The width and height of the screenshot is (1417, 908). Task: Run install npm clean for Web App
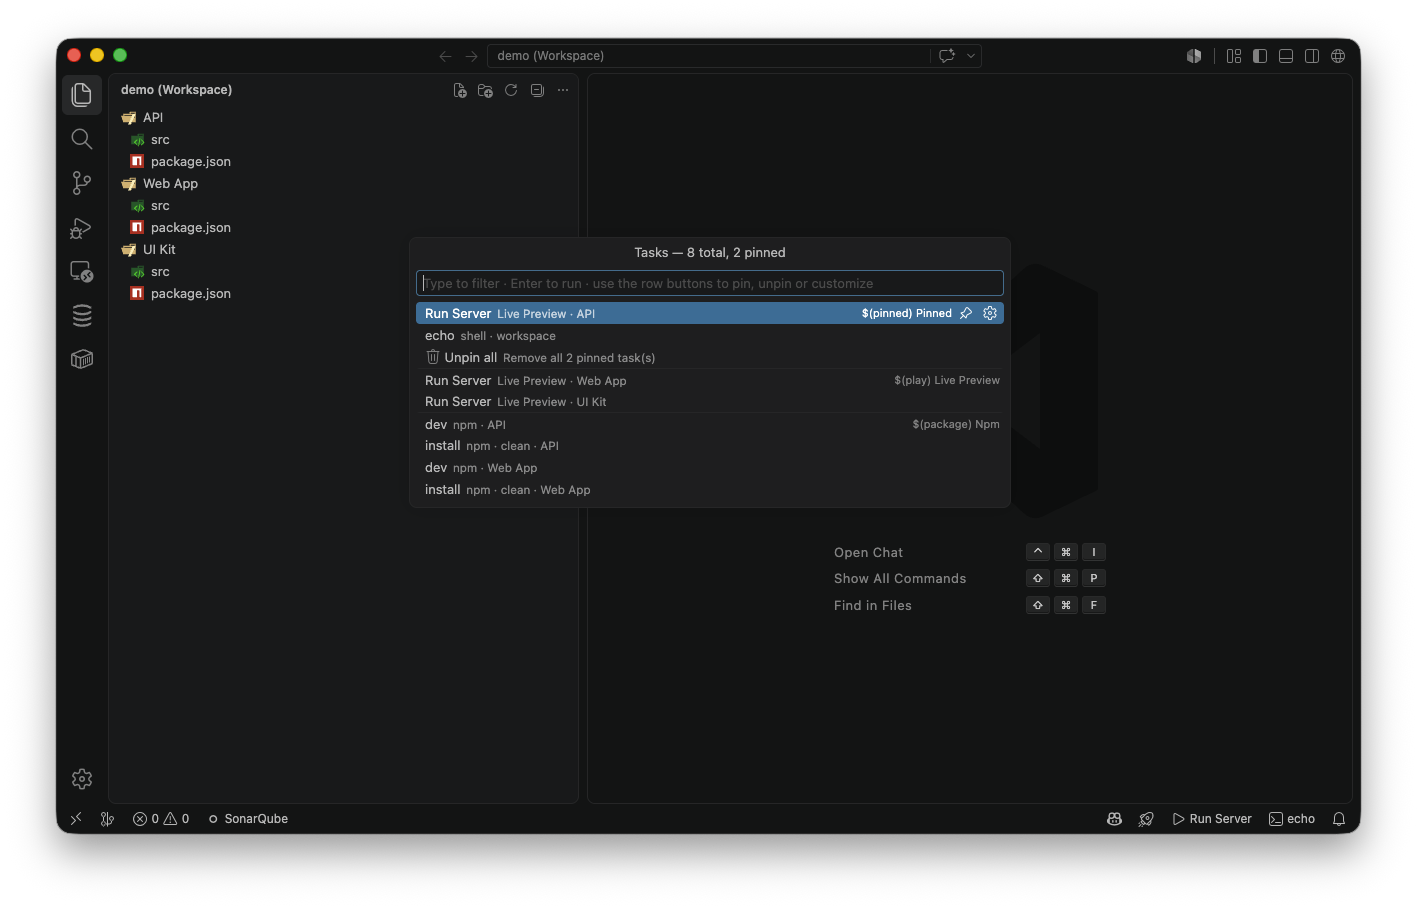coord(710,490)
